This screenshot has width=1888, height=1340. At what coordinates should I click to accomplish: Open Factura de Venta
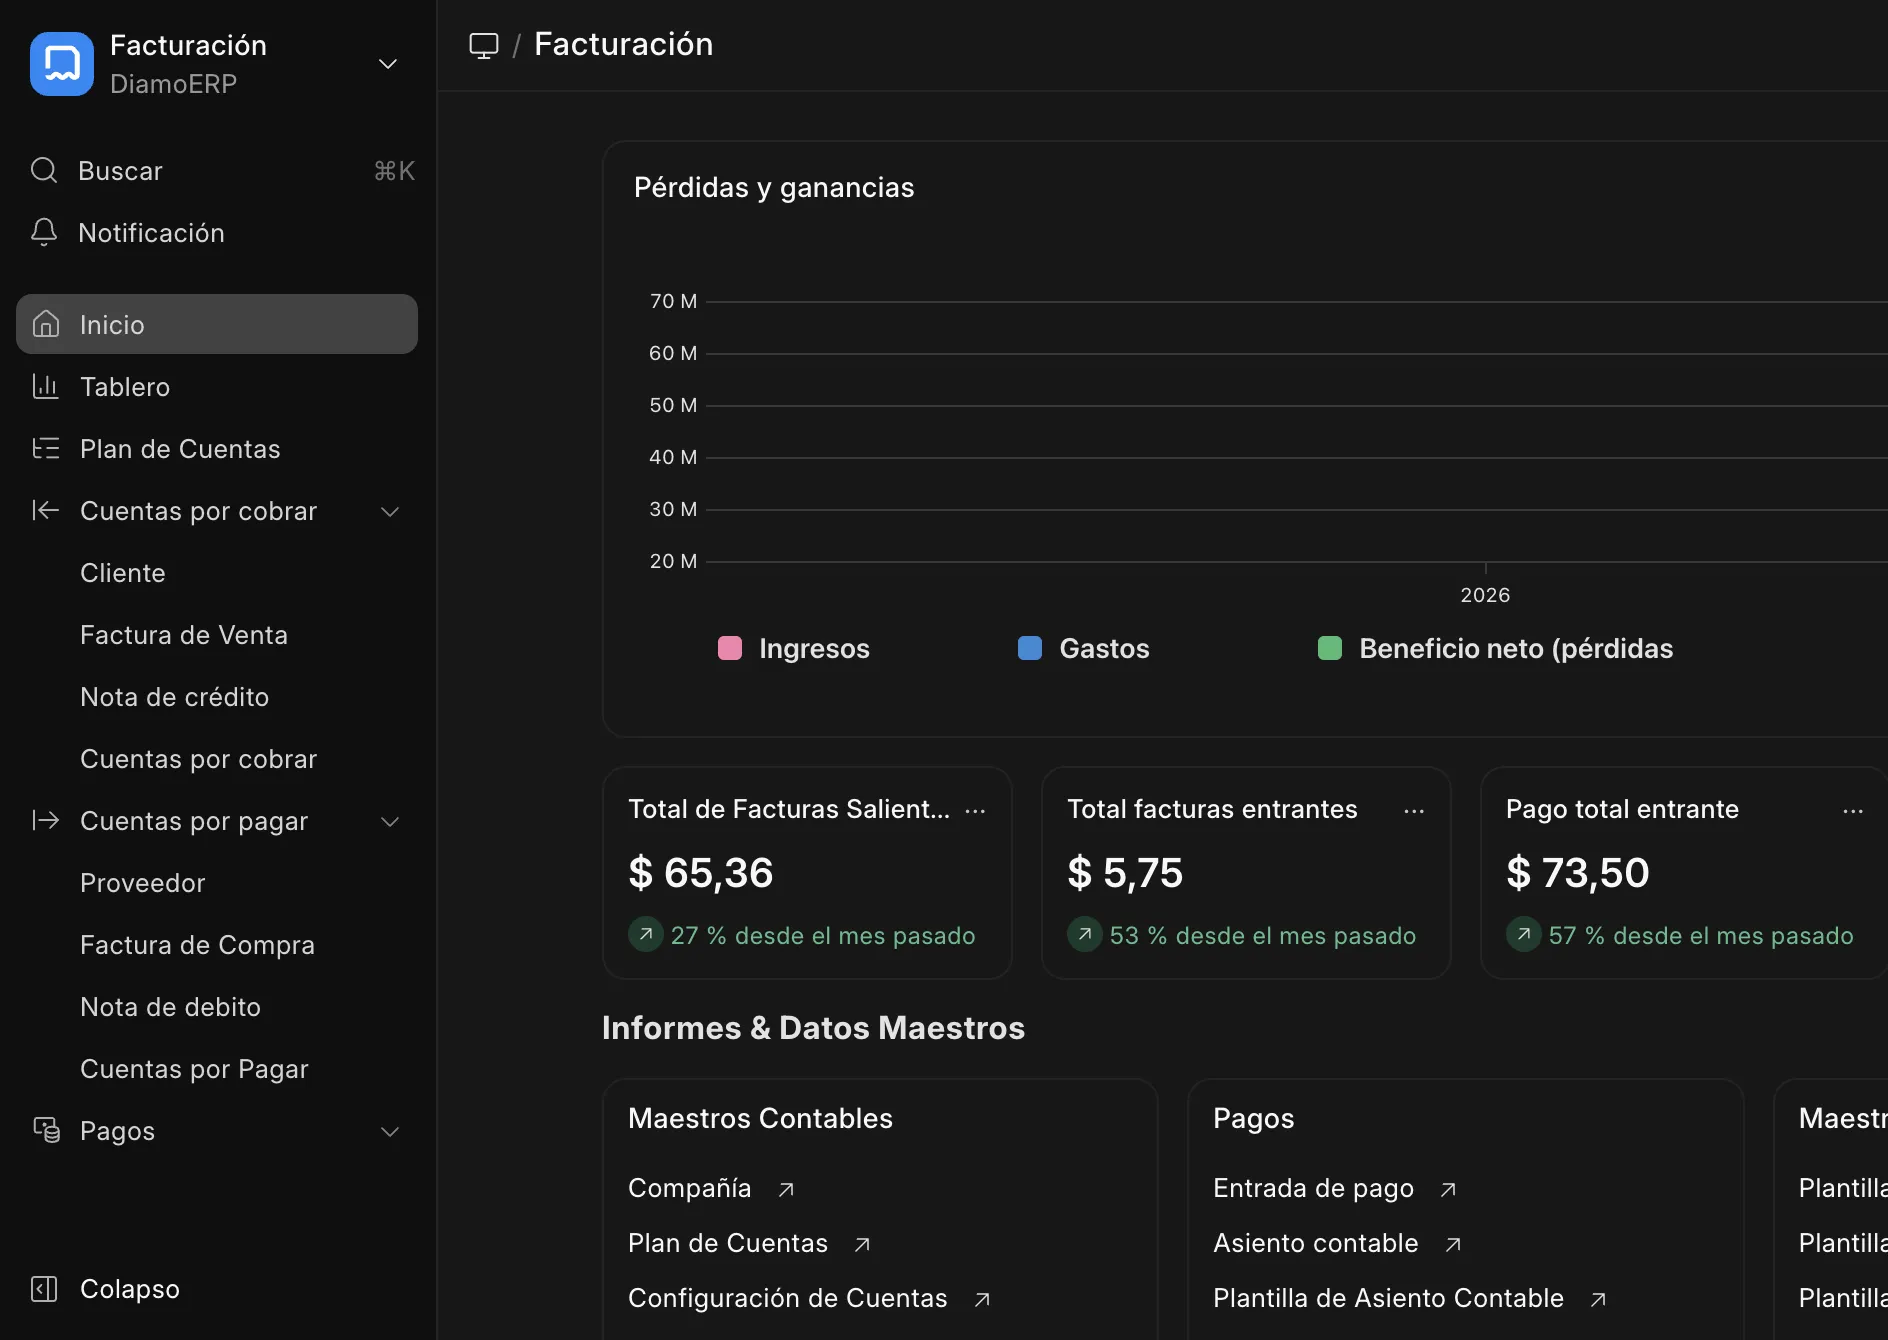(184, 635)
